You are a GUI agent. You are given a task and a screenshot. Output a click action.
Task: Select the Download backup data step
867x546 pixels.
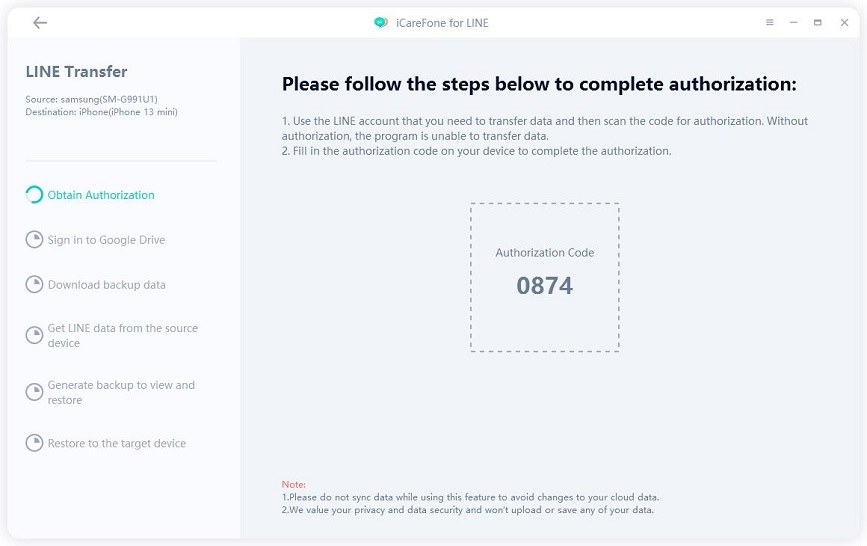click(106, 285)
